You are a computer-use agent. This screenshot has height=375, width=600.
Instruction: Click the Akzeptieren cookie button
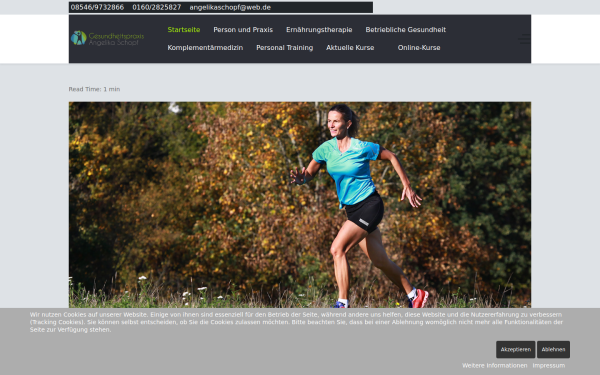515,349
